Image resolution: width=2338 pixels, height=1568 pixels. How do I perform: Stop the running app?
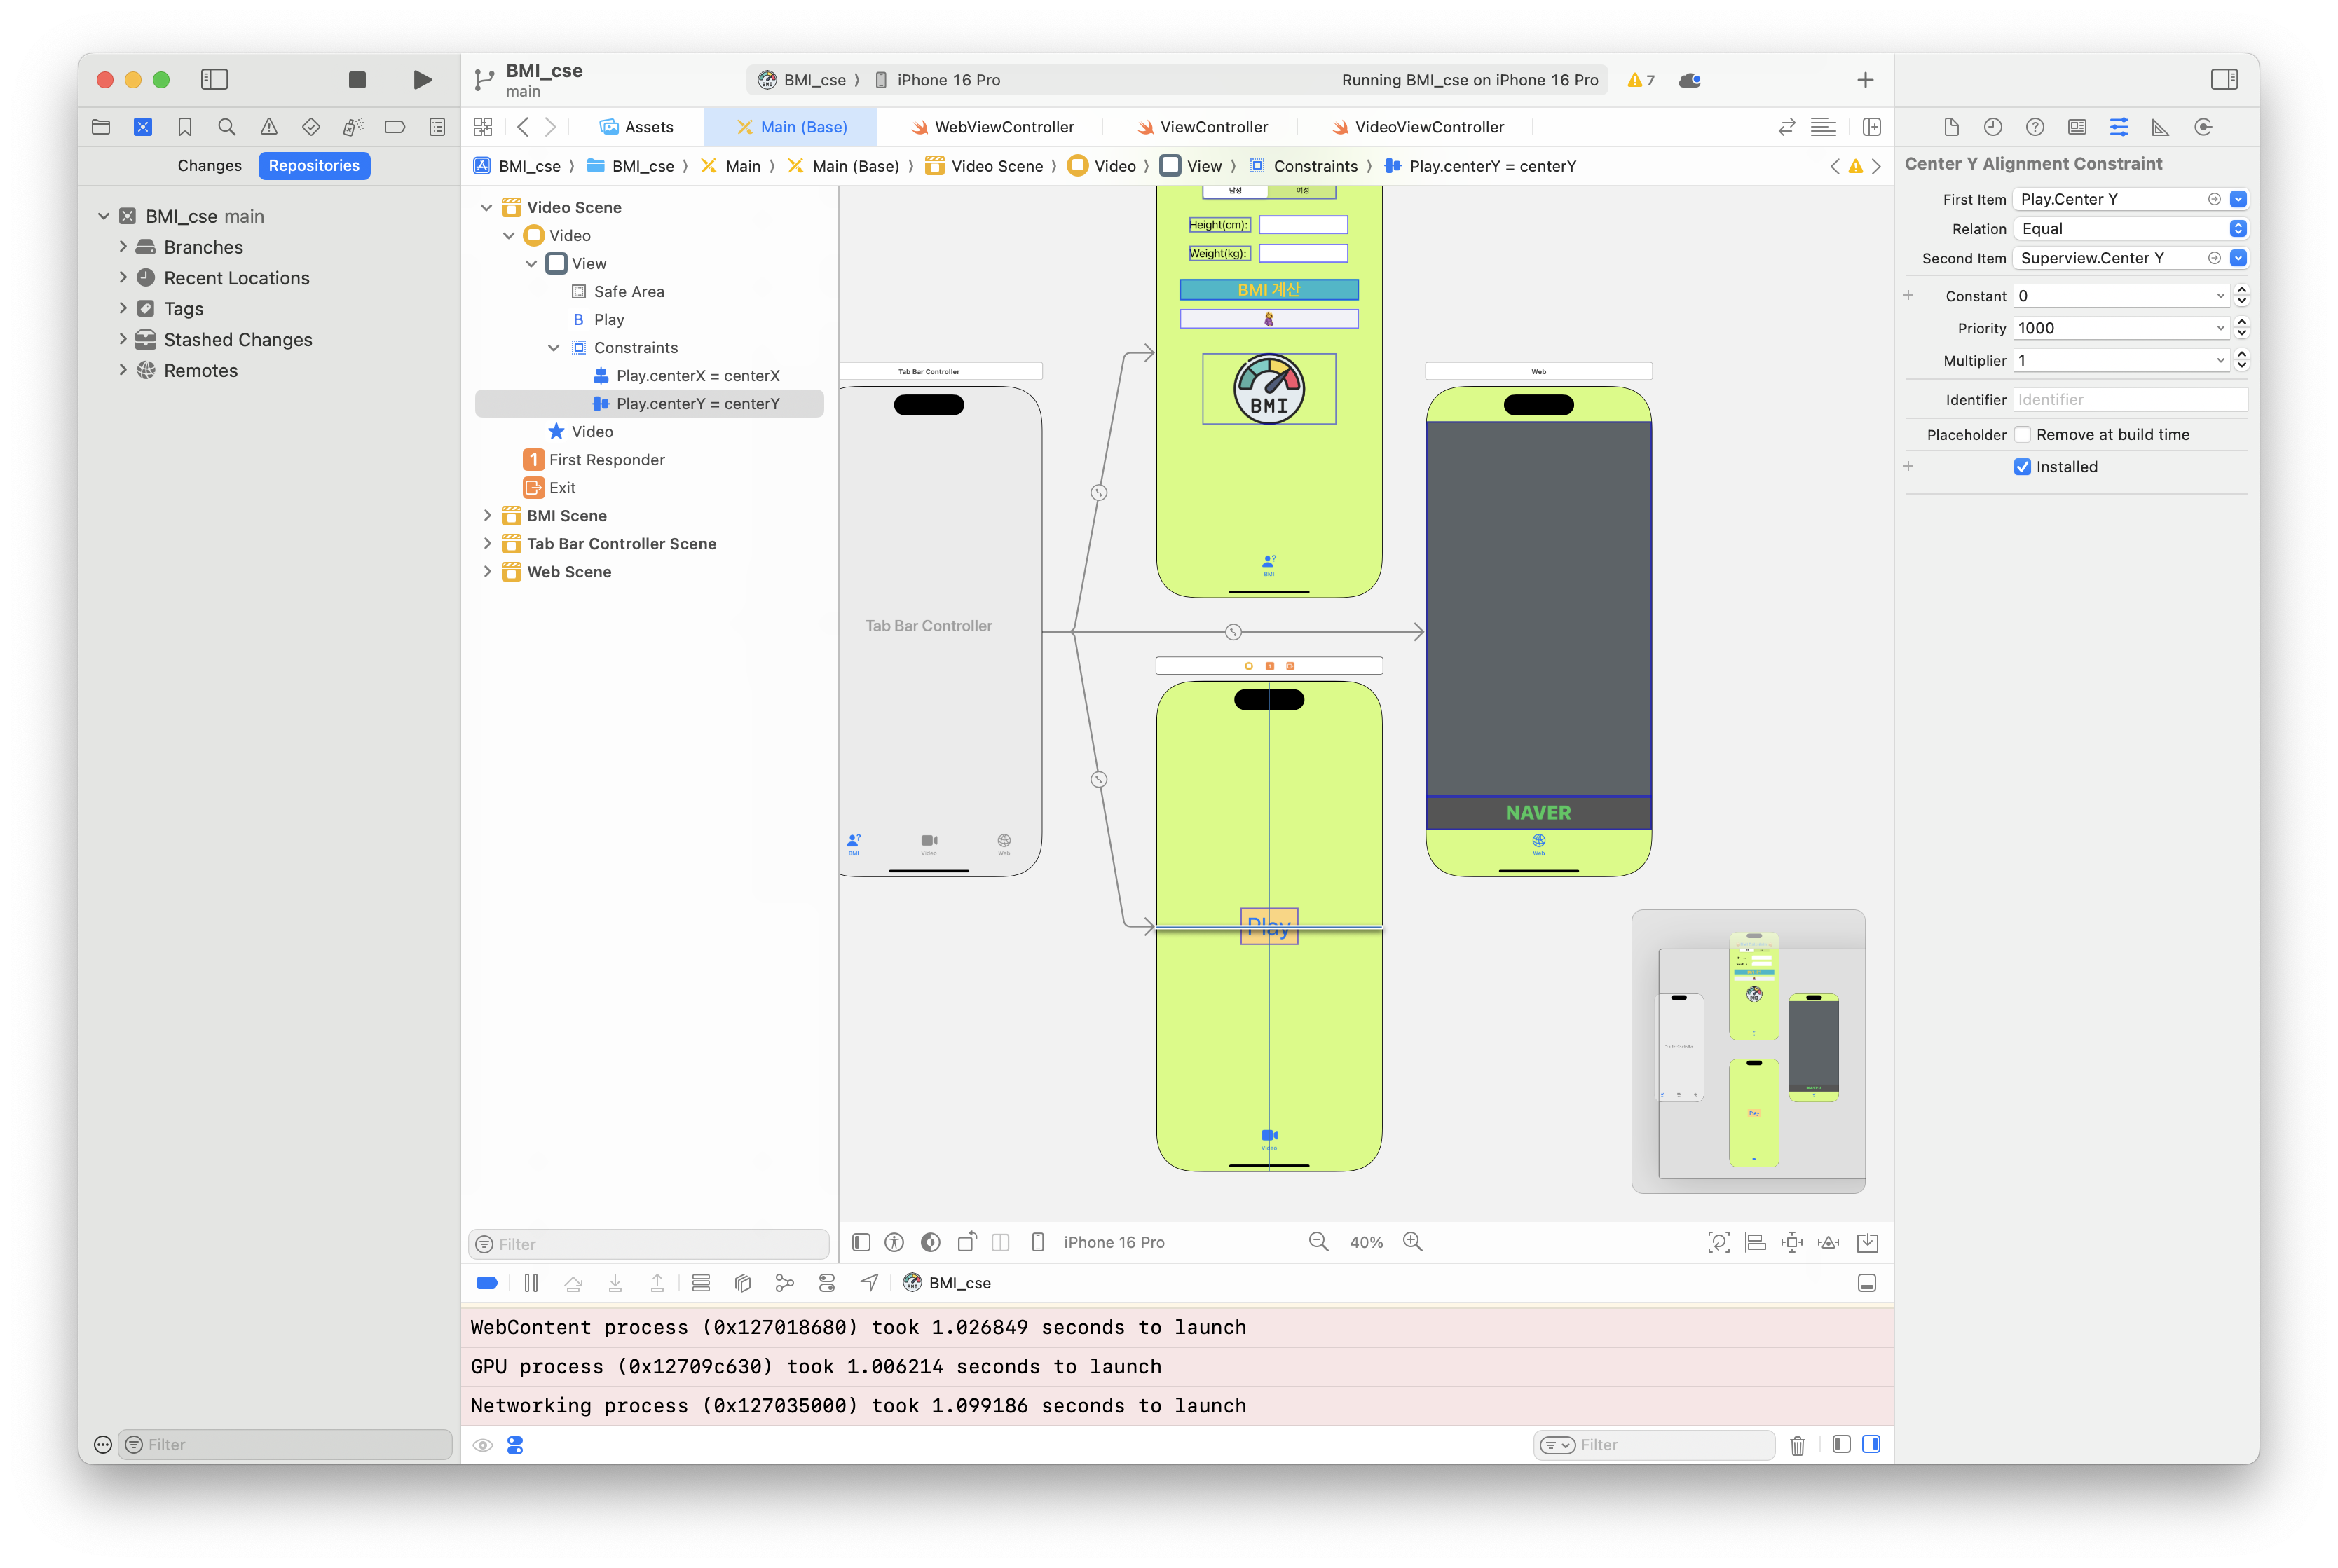click(x=357, y=80)
